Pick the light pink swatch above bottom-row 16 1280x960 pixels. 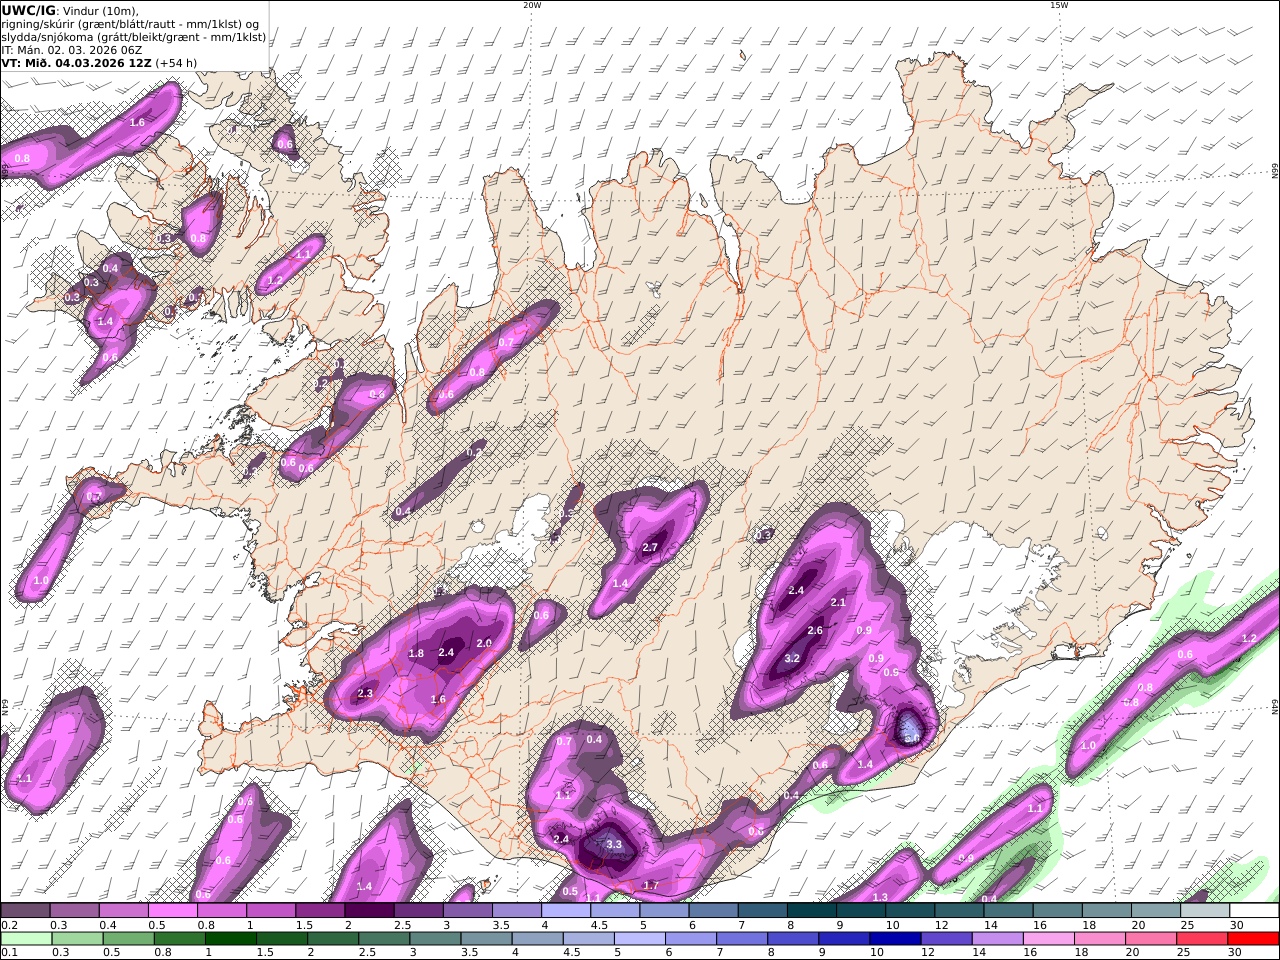pyautogui.click(x=1048, y=939)
